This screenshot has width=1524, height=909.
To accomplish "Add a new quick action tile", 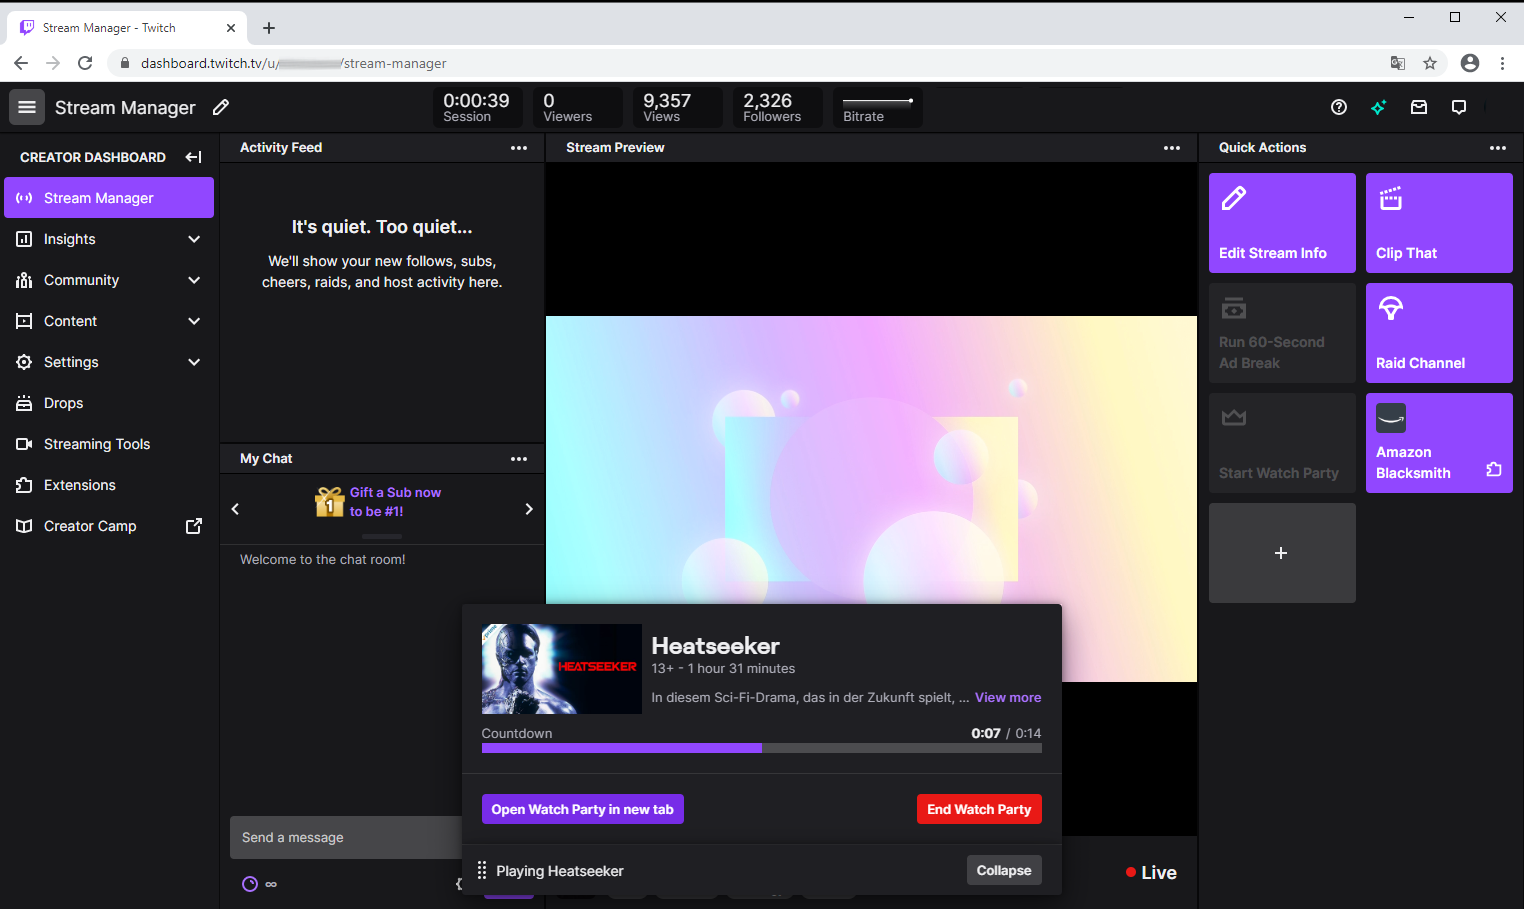I will pos(1281,553).
